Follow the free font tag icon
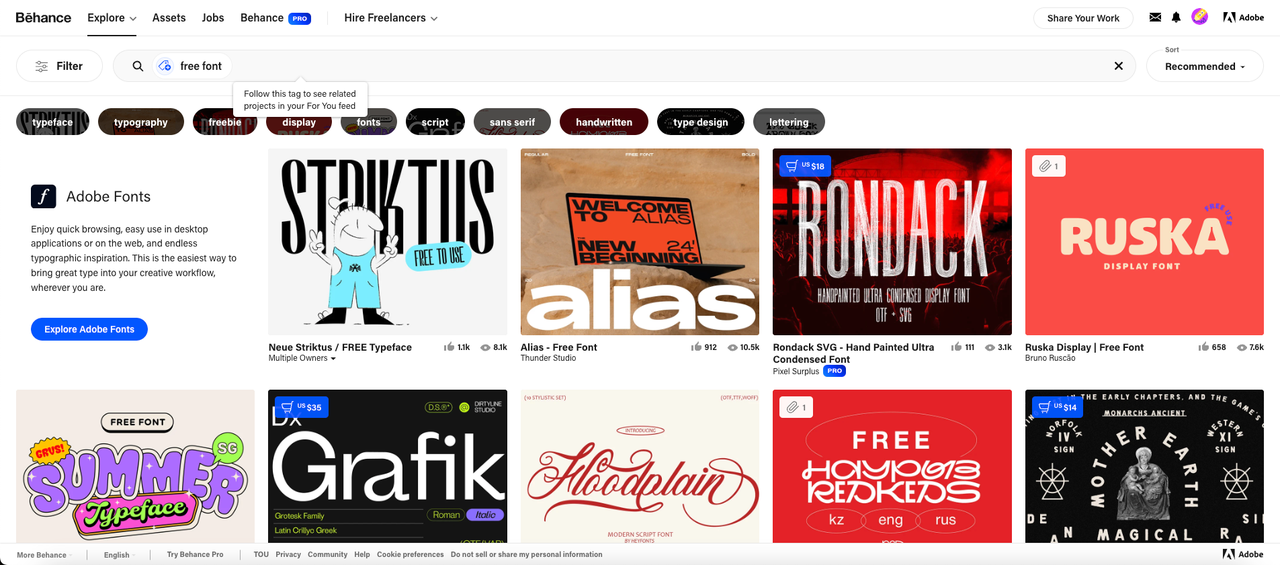This screenshot has width=1280, height=565. (165, 66)
